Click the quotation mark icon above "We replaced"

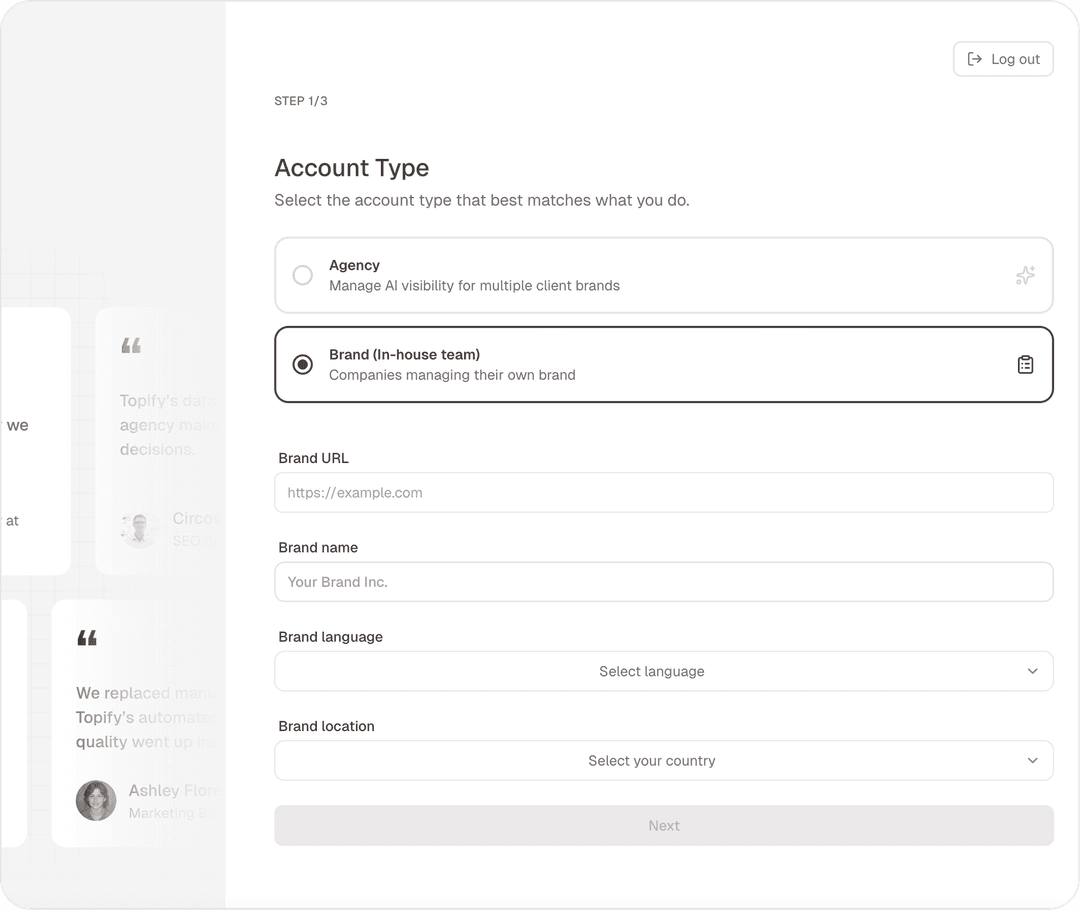pos(87,638)
